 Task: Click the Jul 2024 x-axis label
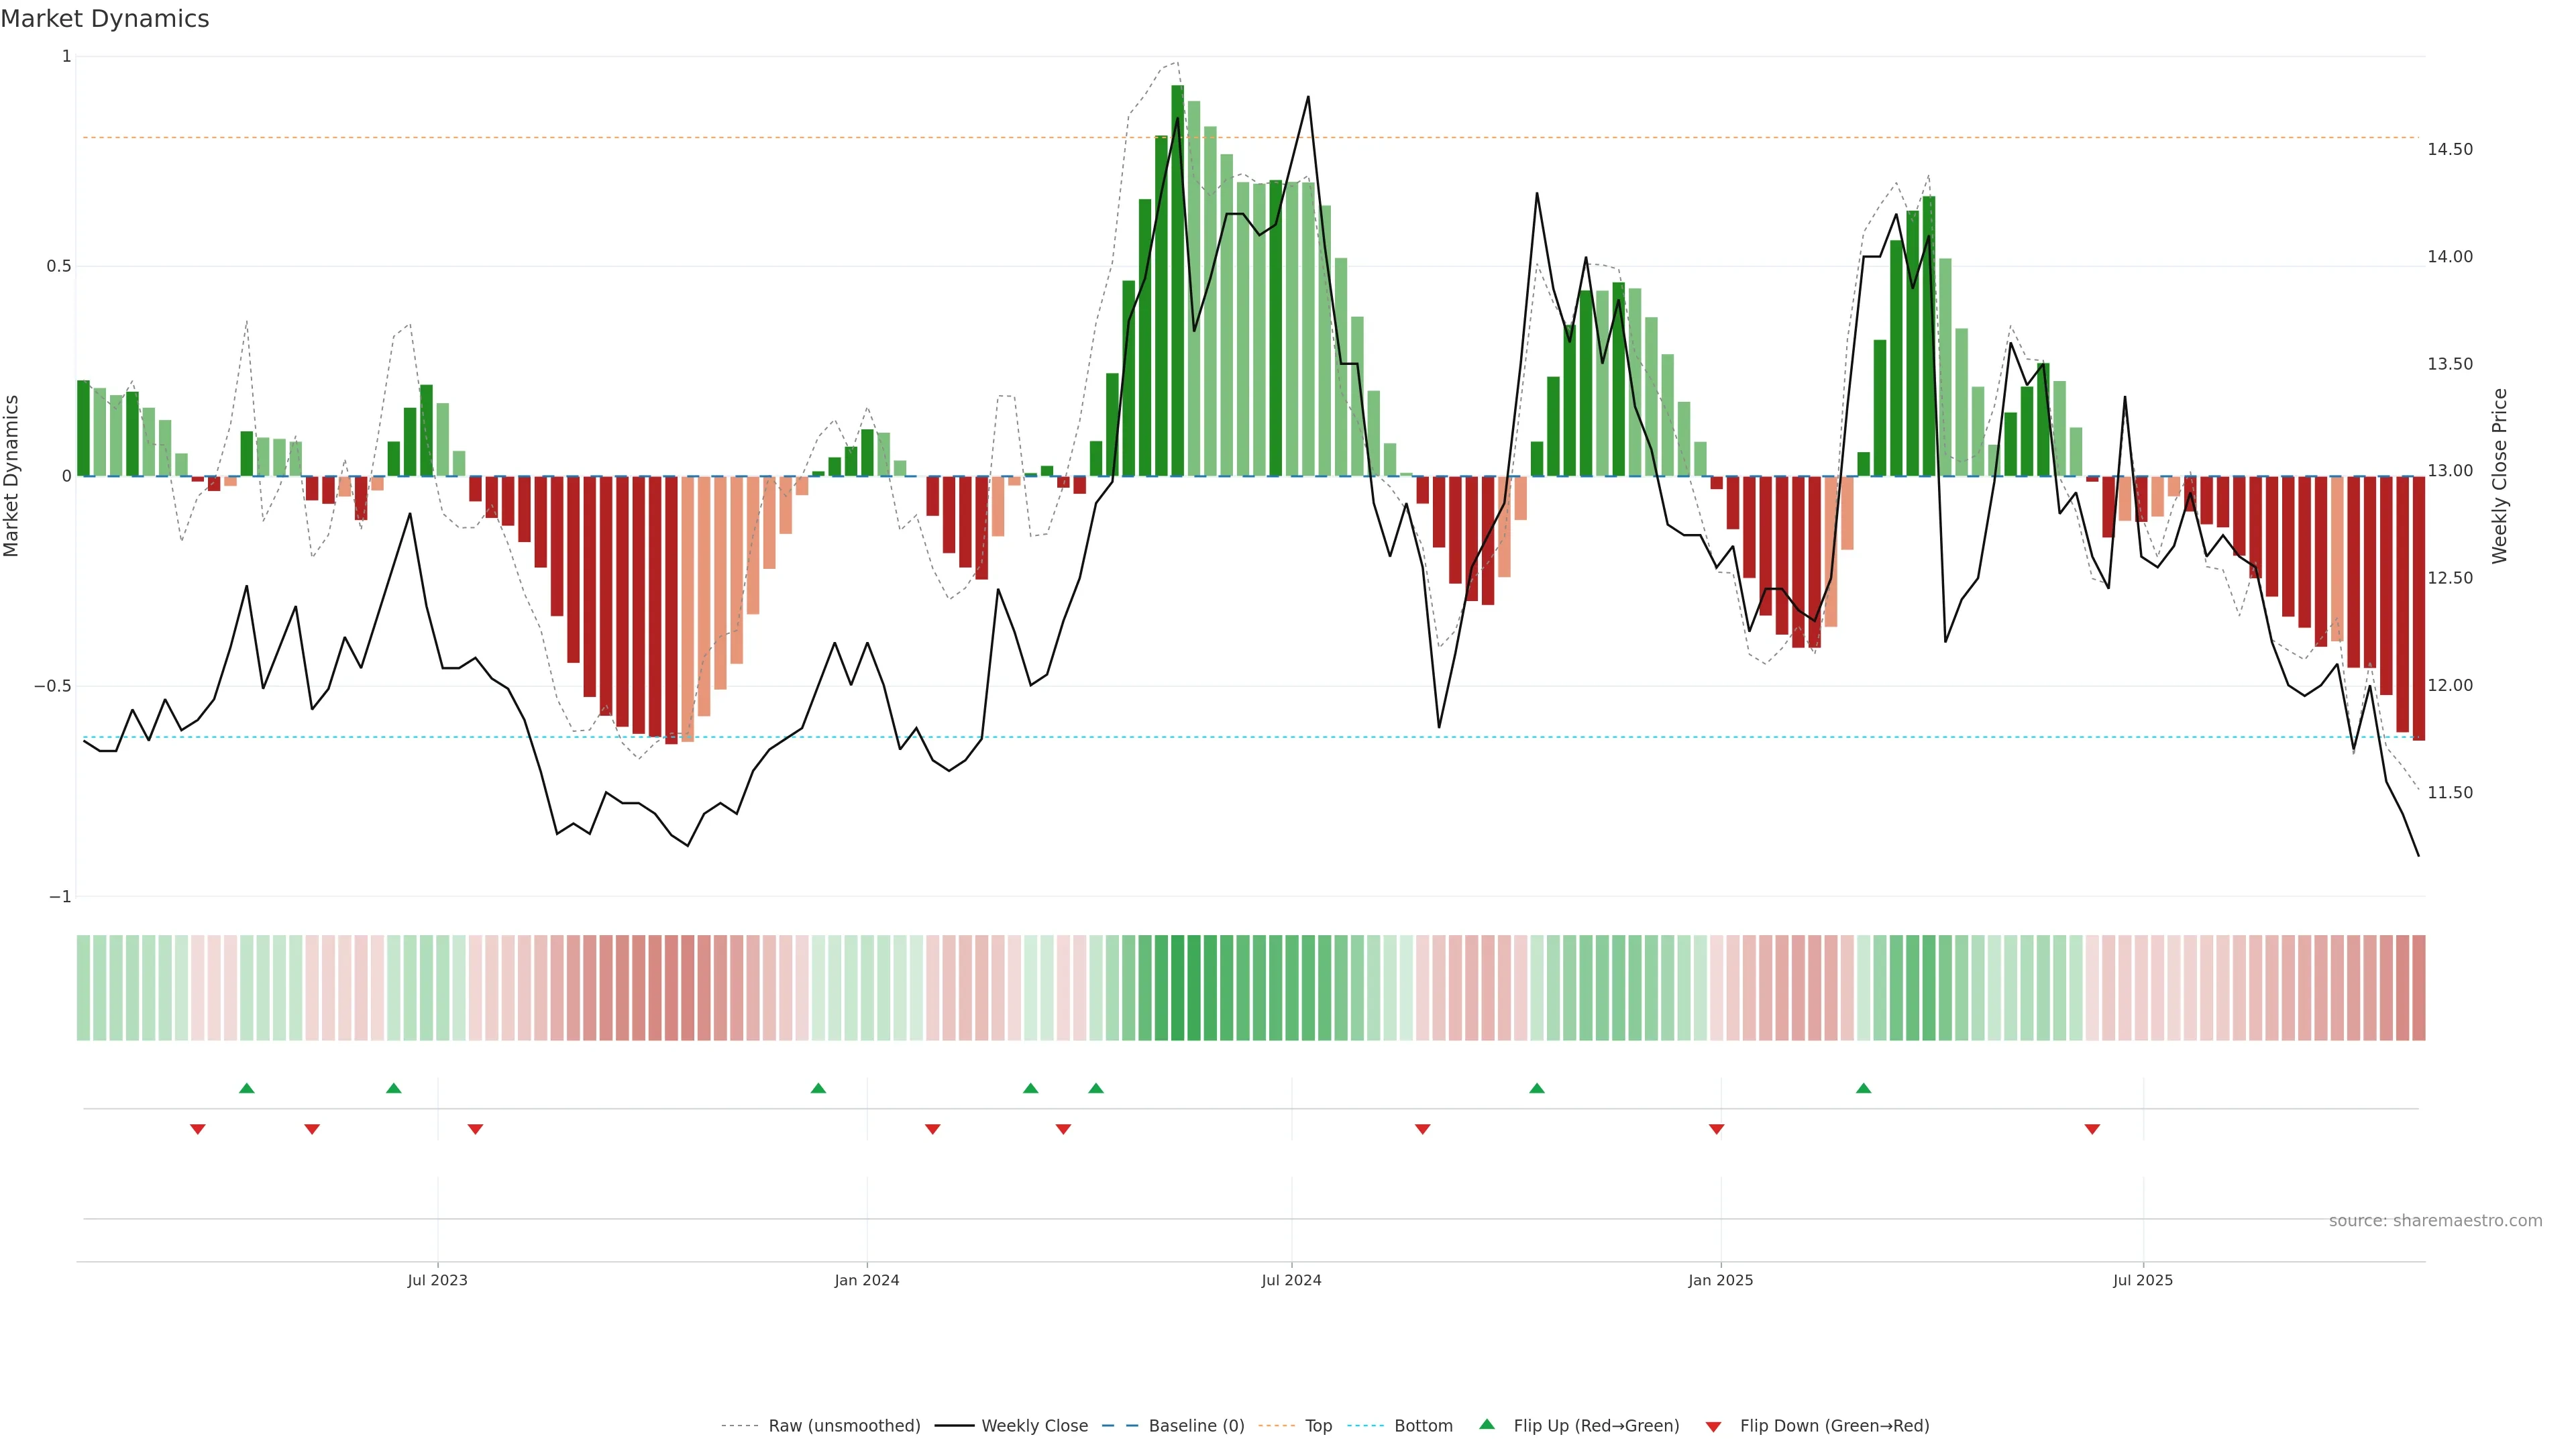click(1291, 1280)
